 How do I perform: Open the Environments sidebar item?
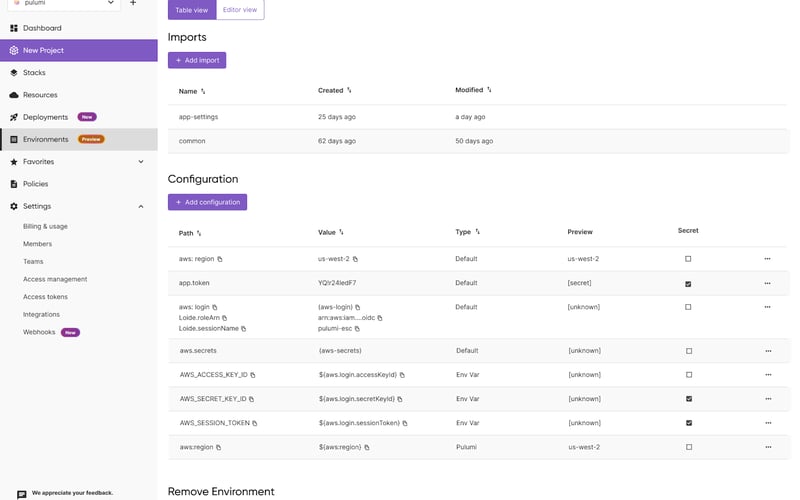(79, 139)
